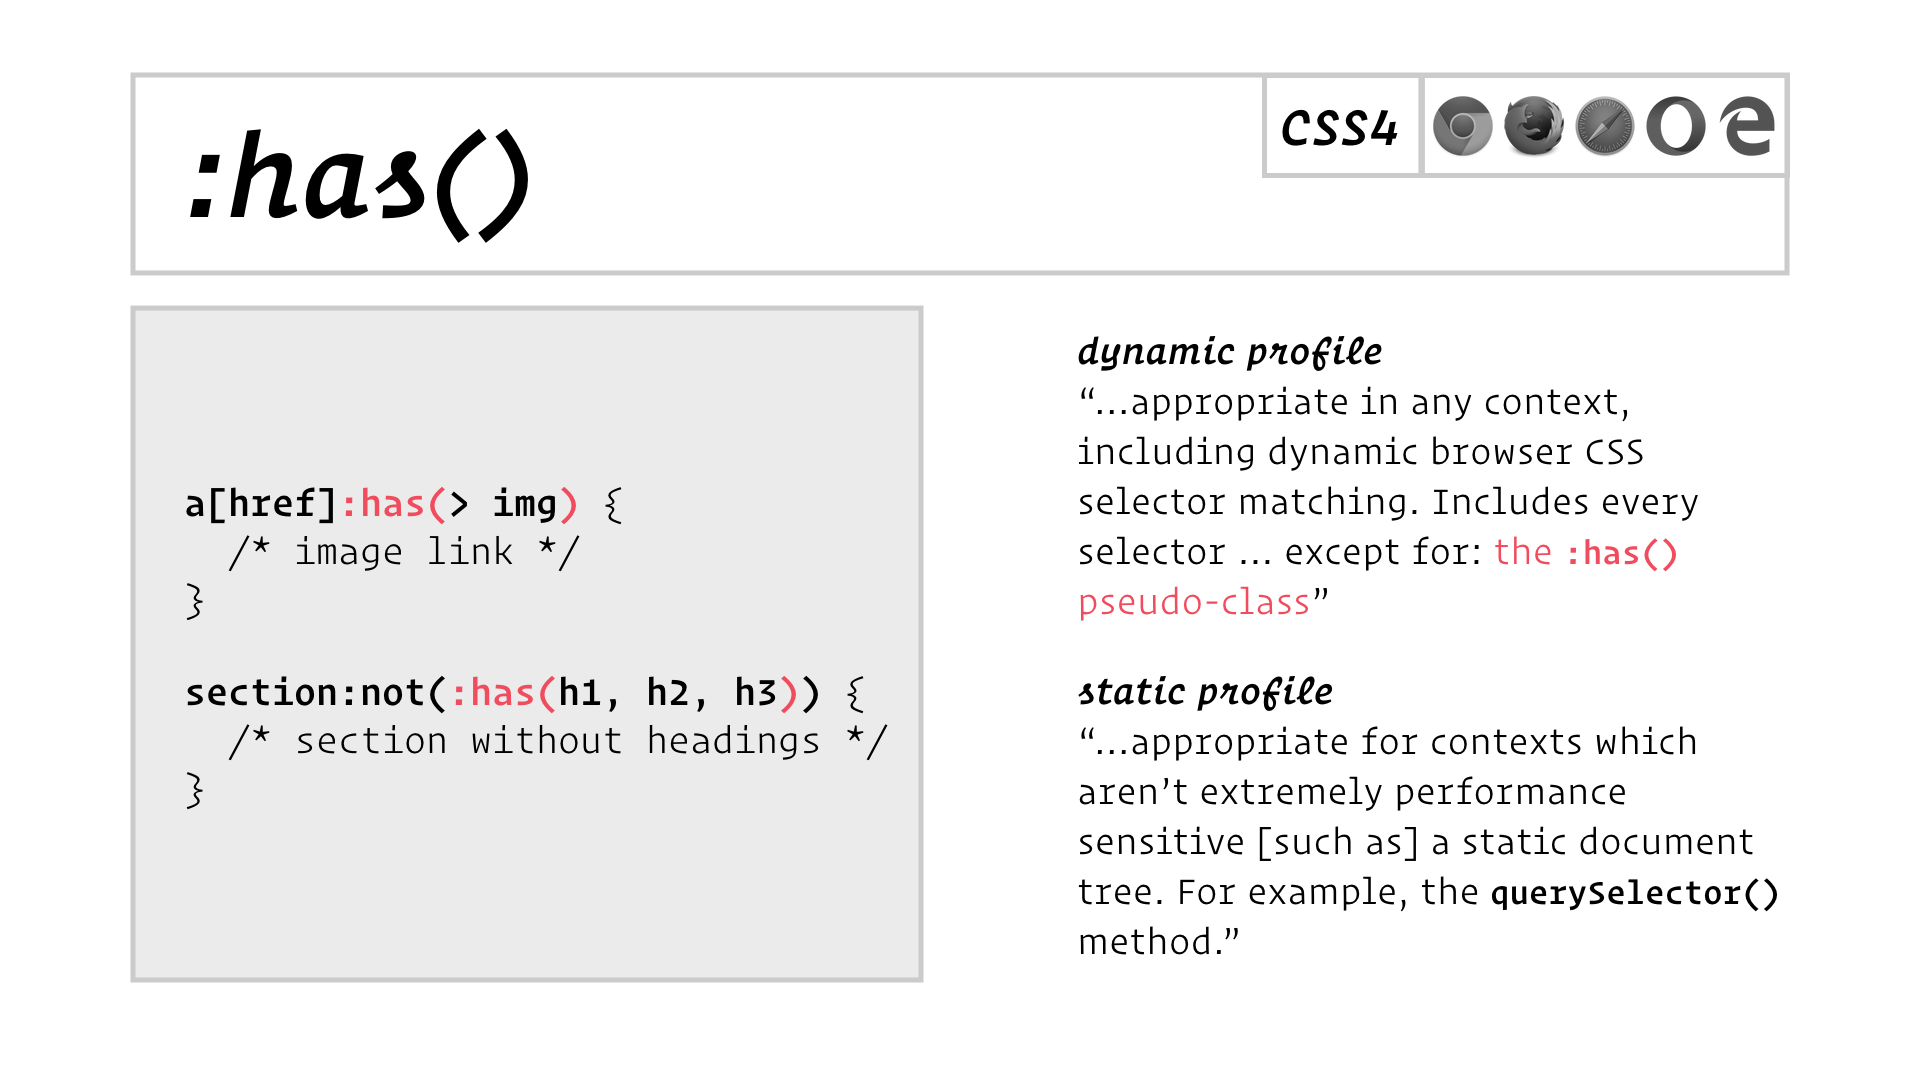Click the closing brace after section rule

pos(195,790)
